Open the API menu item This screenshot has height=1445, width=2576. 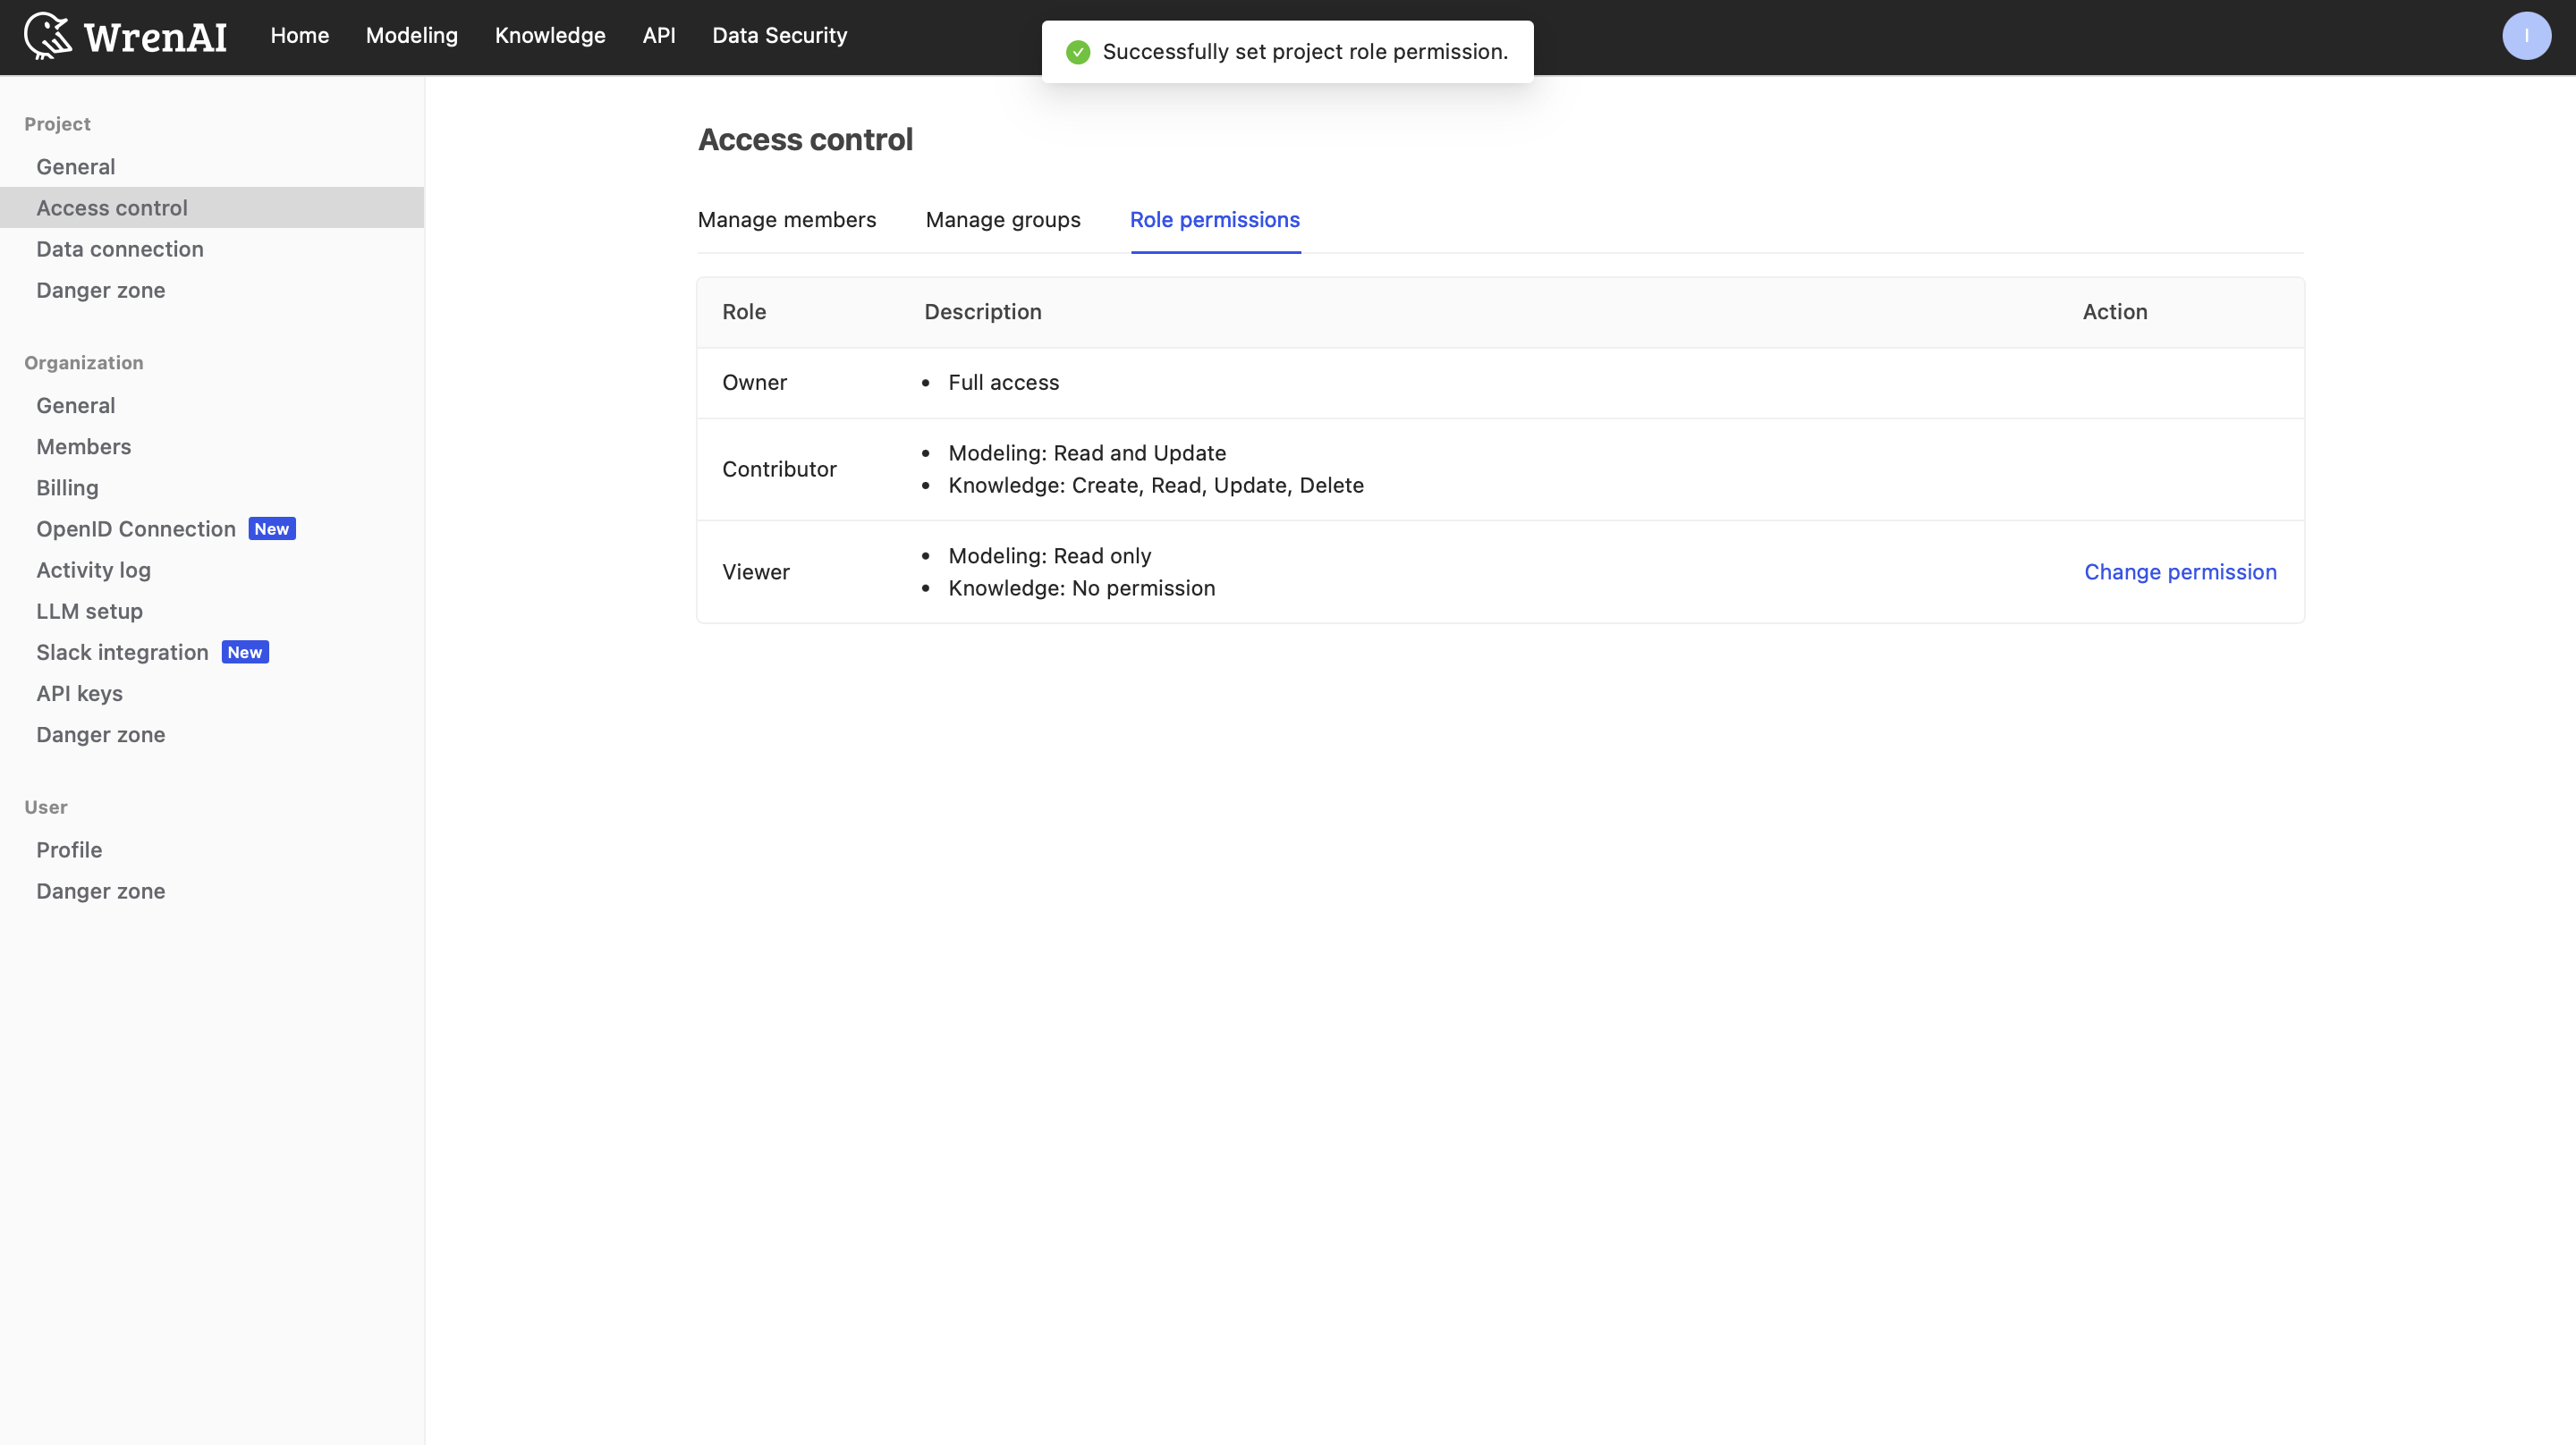tap(658, 36)
